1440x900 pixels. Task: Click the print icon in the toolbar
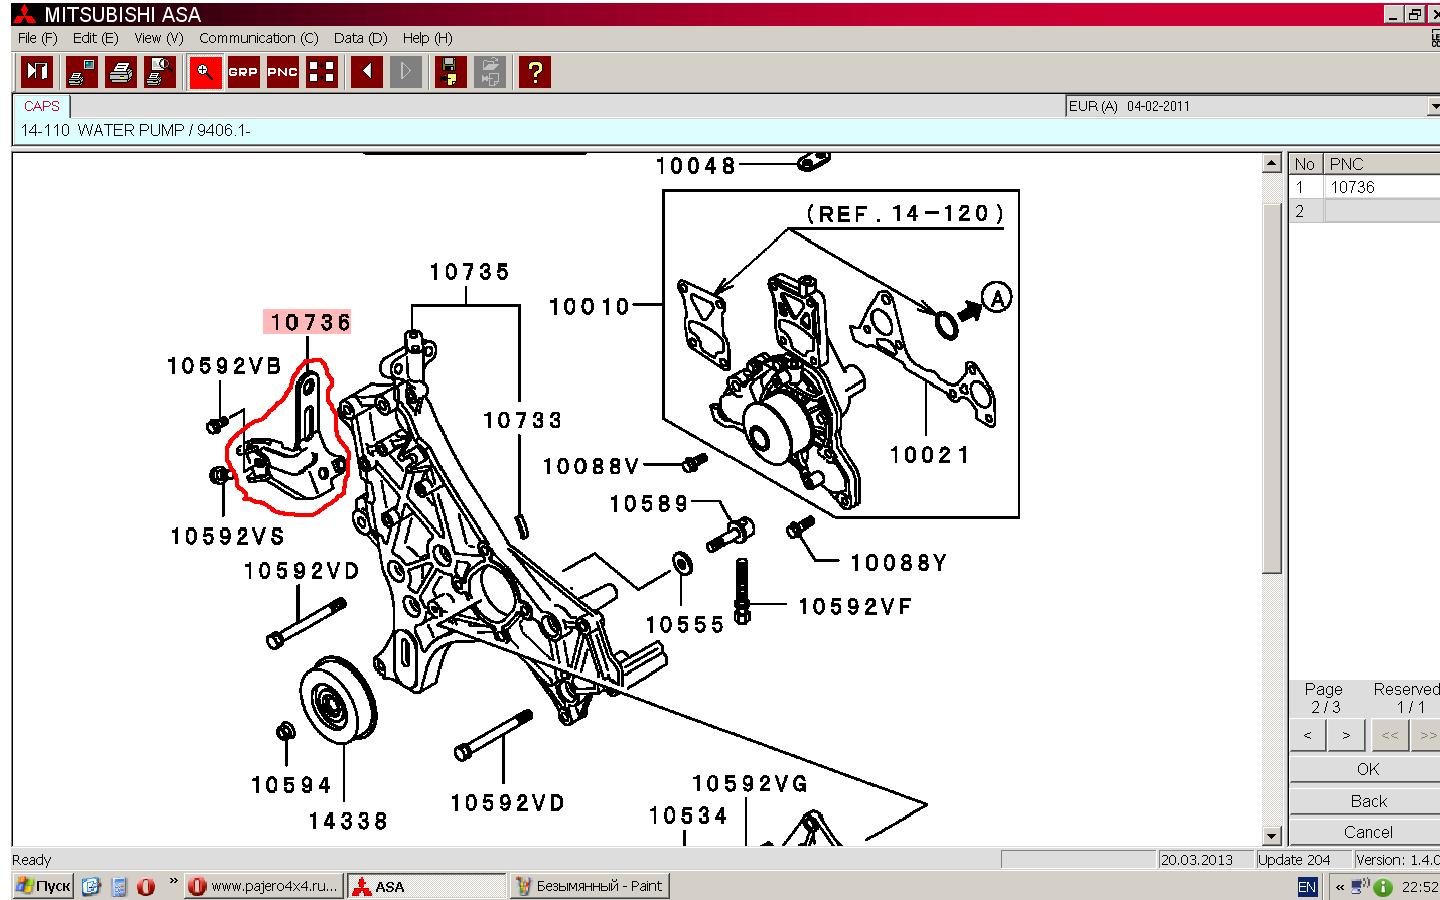121,72
